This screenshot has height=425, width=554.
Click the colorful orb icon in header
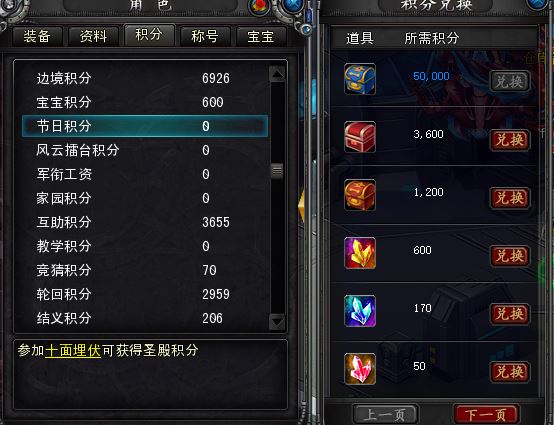[259, 6]
